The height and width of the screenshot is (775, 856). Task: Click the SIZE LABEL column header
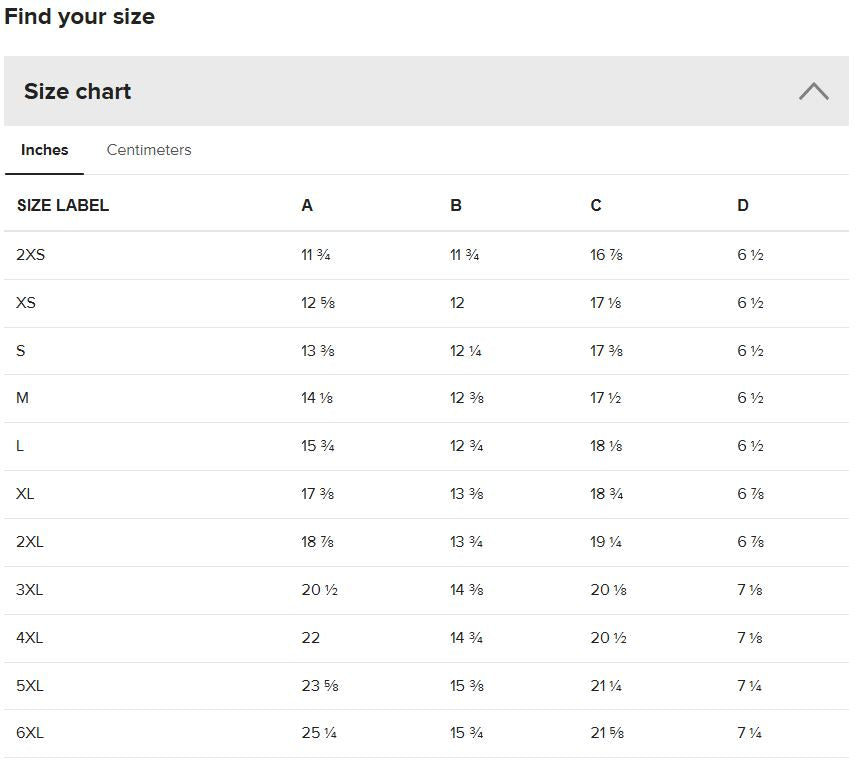(63, 205)
